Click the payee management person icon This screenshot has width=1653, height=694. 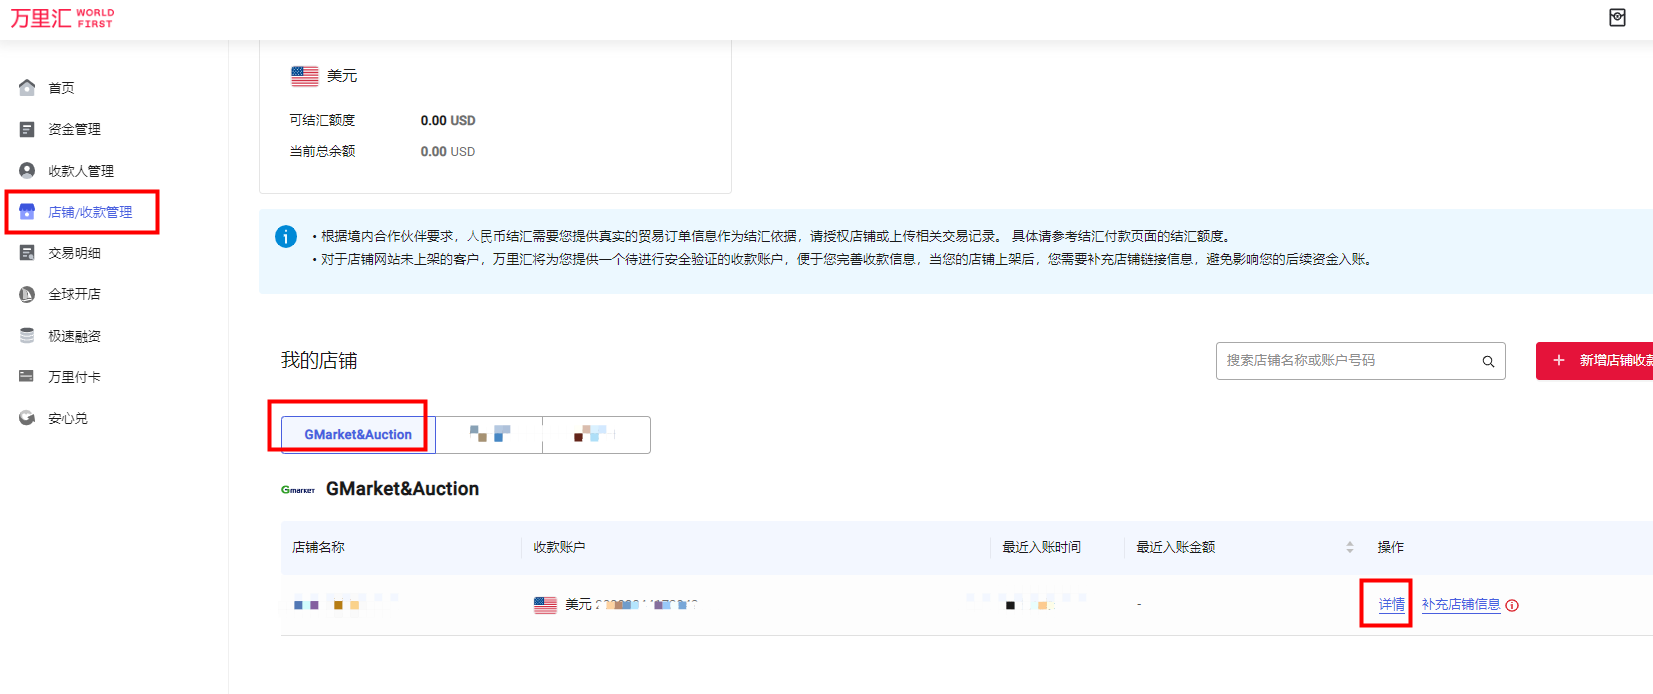[x=27, y=171]
